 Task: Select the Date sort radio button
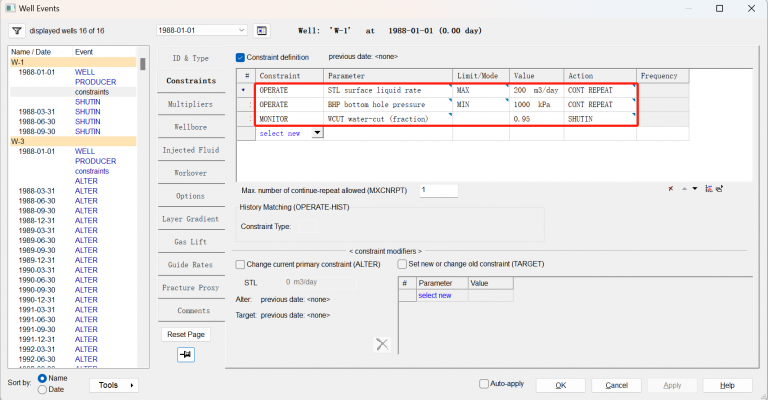click(42, 390)
